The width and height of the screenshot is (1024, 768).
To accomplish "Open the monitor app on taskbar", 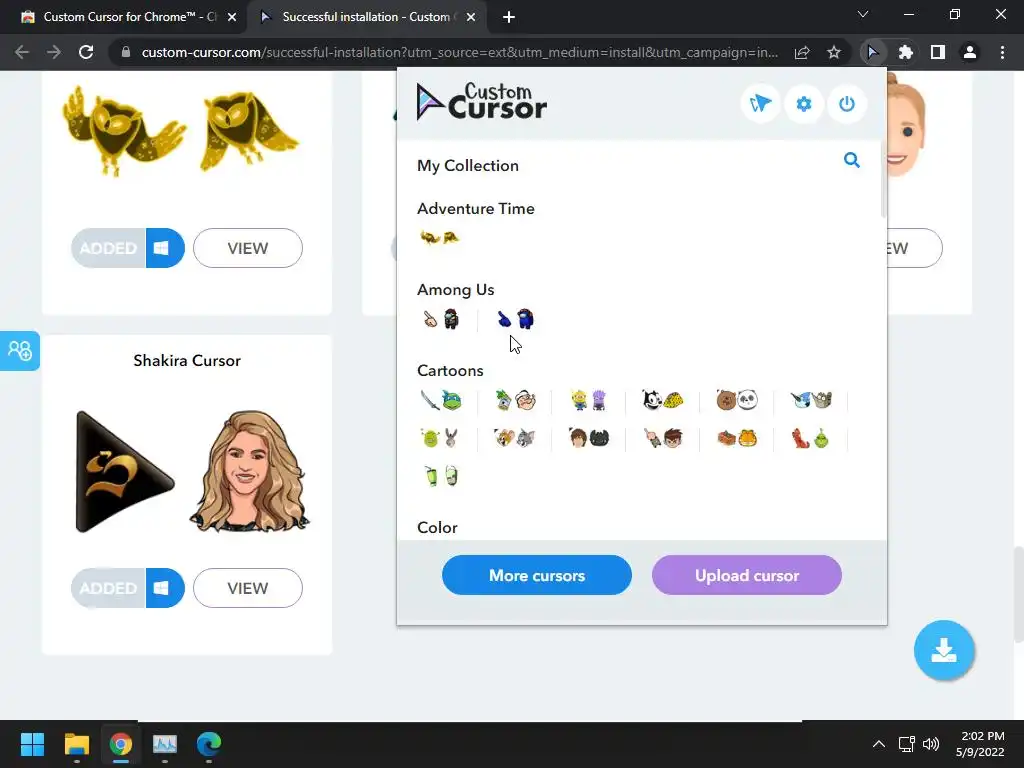I will (165, 744).
